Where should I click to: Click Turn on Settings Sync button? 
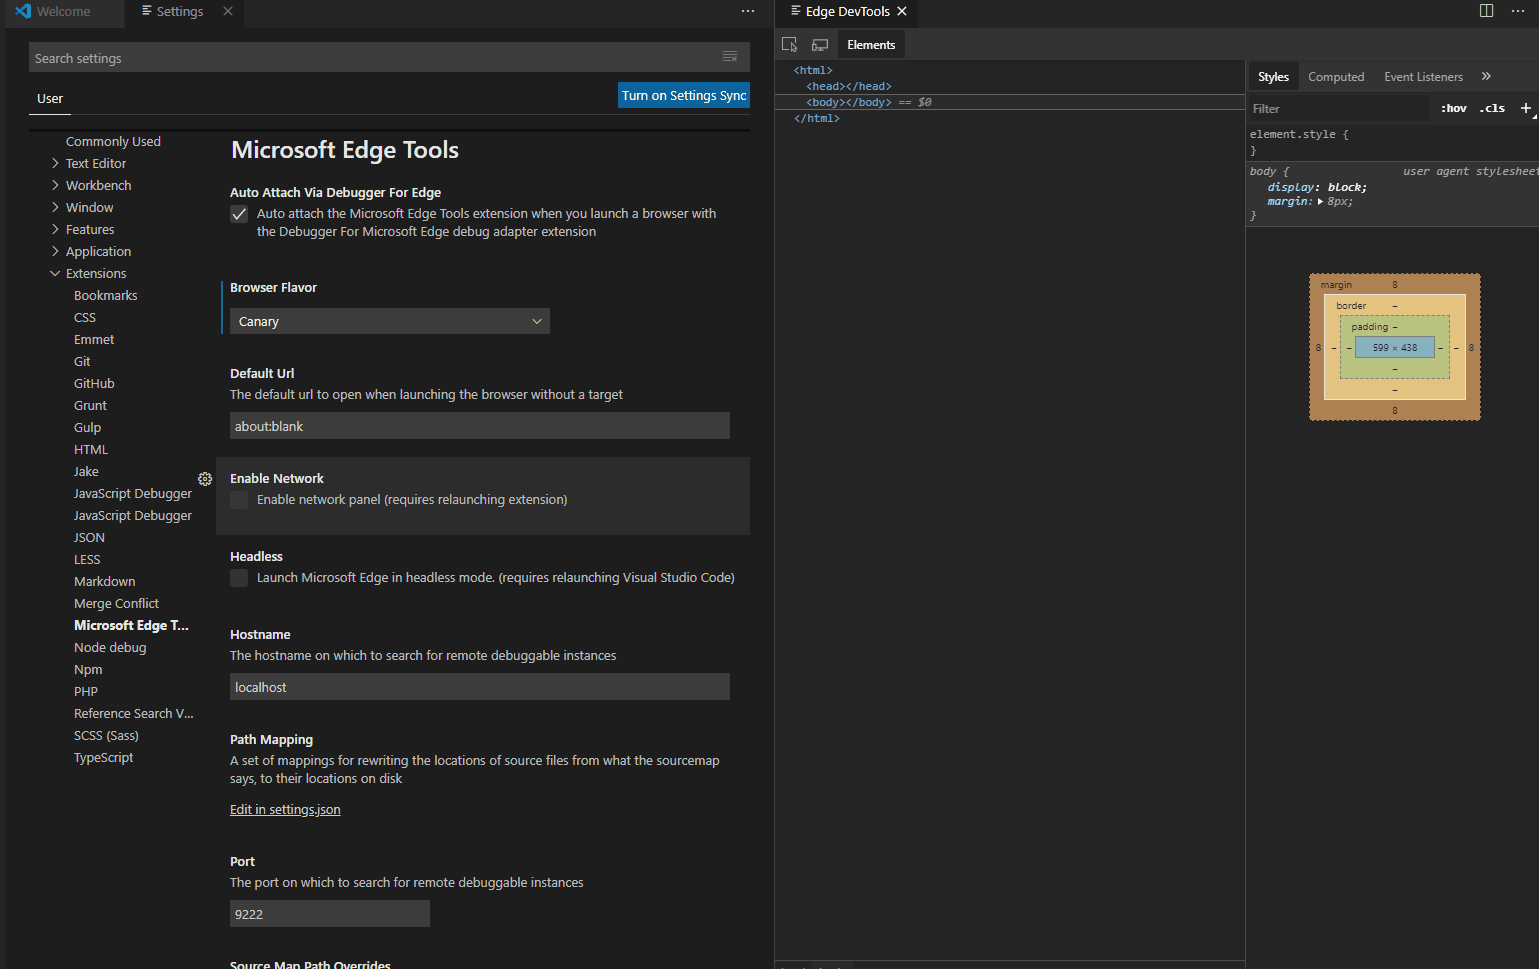click(x=684, y=96)
